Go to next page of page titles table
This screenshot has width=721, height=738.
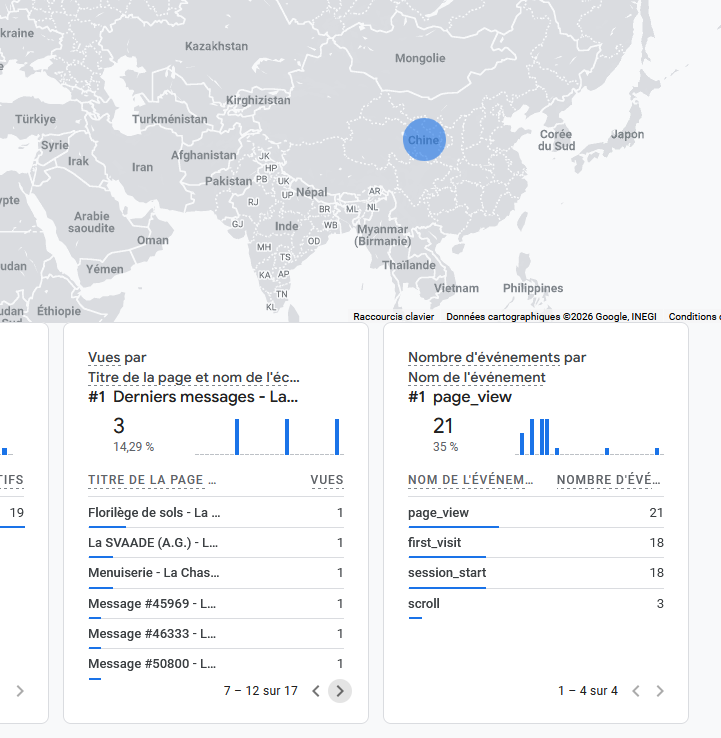click(x=340, y=690)
